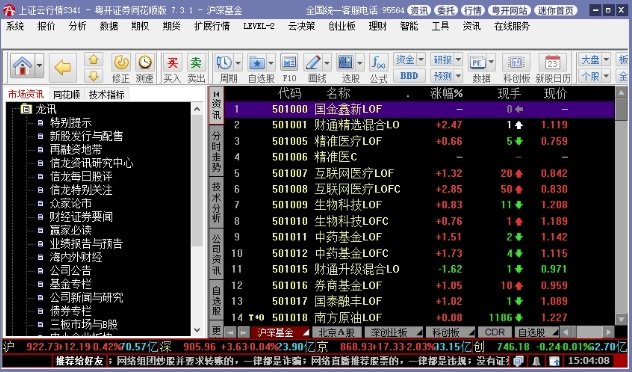
Task: Open the 选股 stock screener icon
Action: coord(345,63)
